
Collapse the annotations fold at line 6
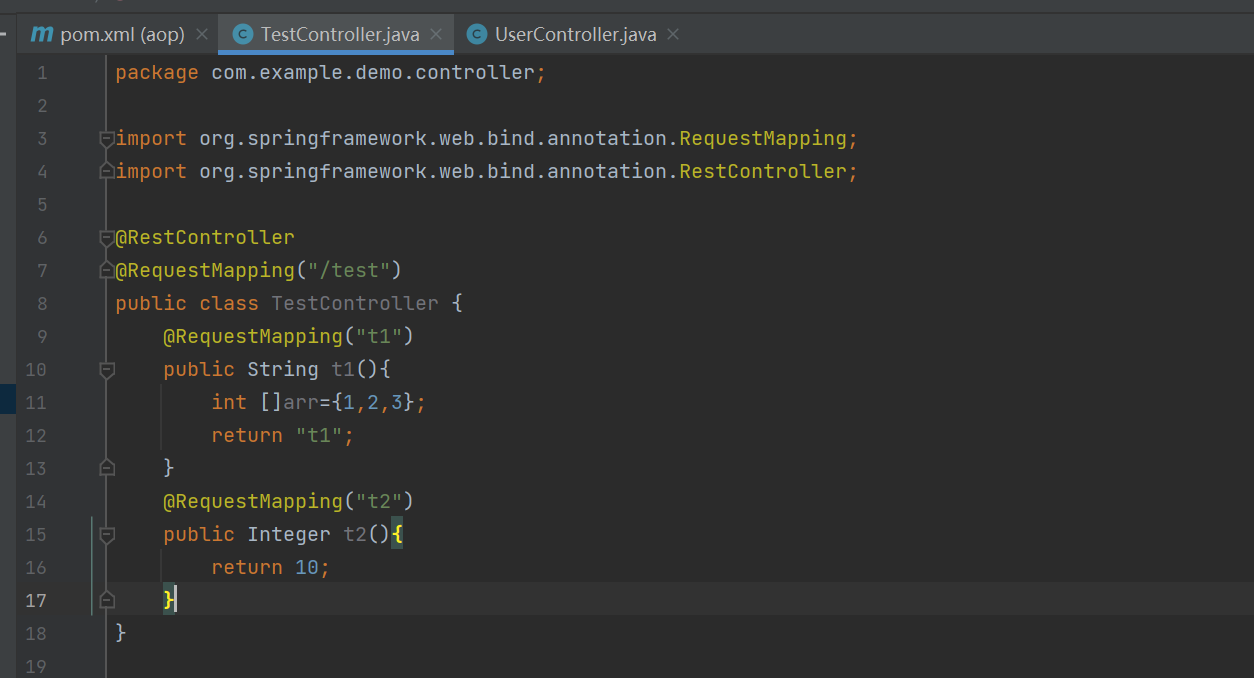tap(107, 238)
